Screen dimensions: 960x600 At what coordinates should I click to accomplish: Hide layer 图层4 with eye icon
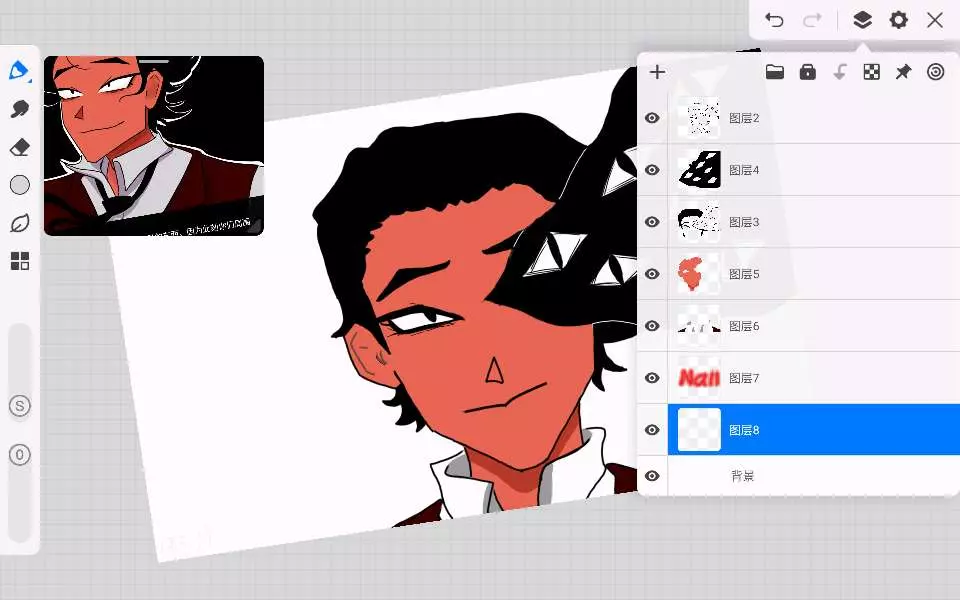(652, 170)
